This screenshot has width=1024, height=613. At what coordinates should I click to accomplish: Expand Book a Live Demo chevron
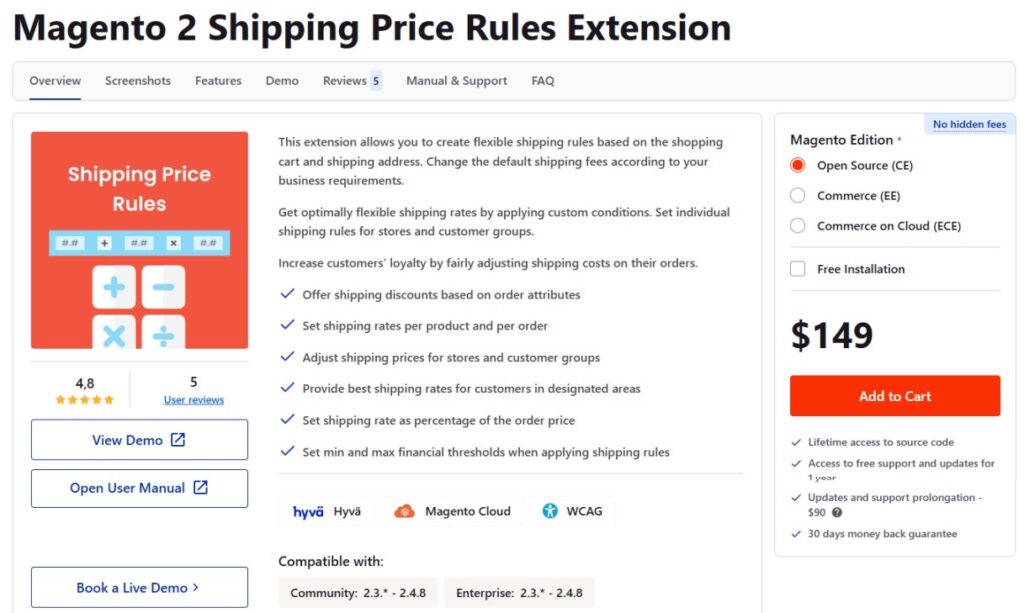pyautogui.click(x=195, y=588)
